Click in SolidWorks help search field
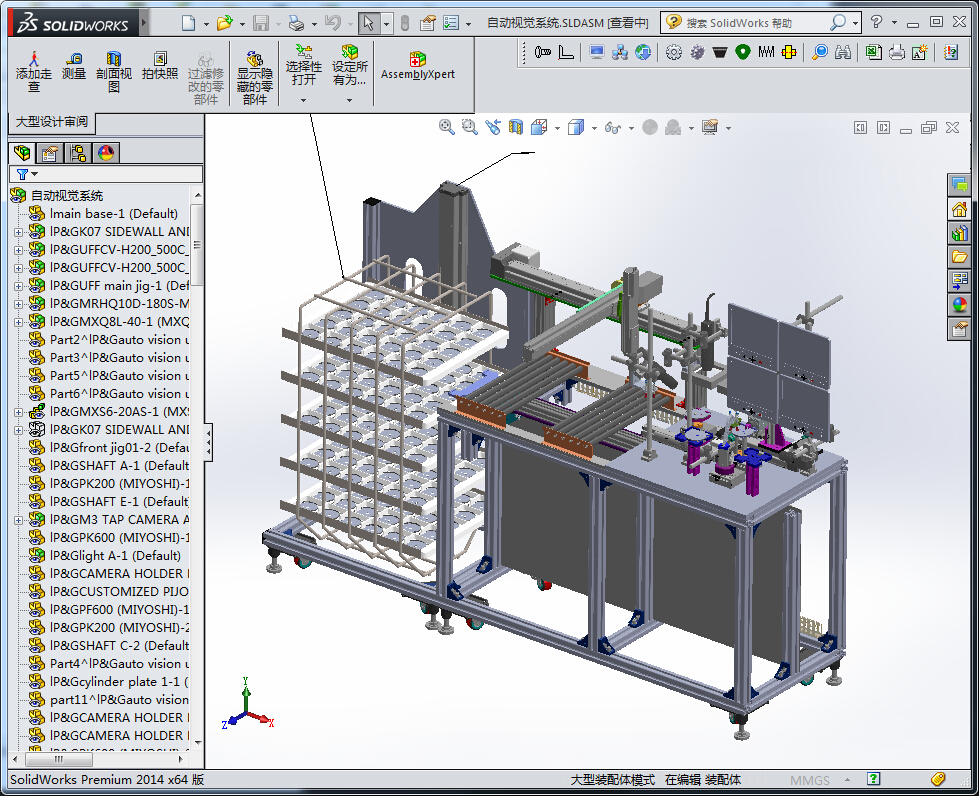The image size is (979, 796). [754, 23]
